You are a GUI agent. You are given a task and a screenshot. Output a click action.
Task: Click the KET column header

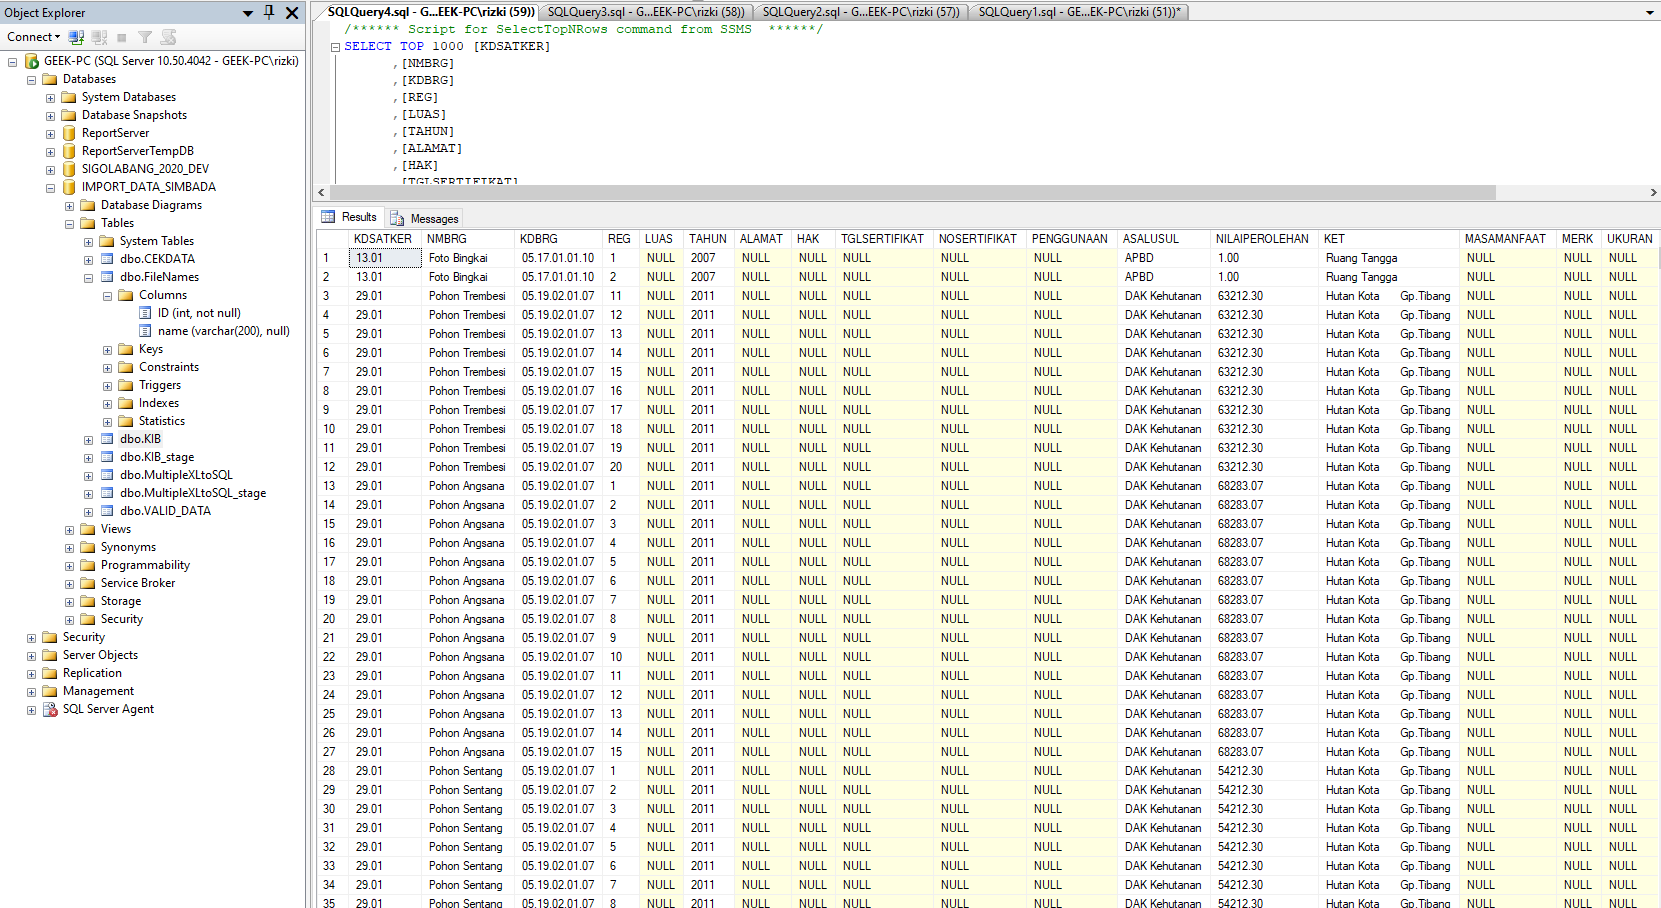tap(1390, 239)
